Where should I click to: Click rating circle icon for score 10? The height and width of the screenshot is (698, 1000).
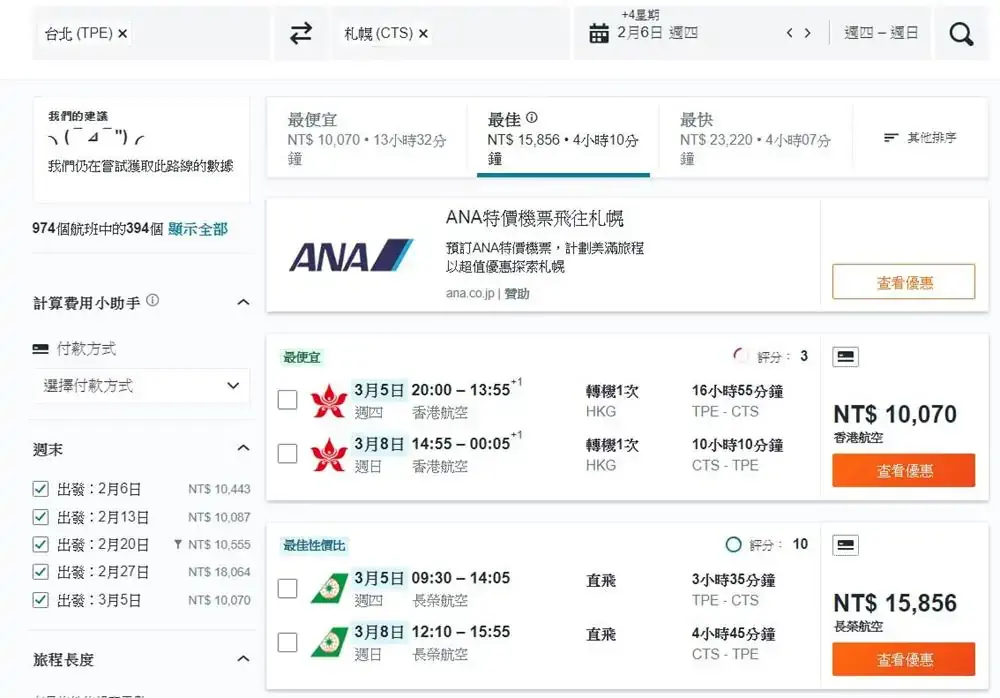click(x=733, y=544)
